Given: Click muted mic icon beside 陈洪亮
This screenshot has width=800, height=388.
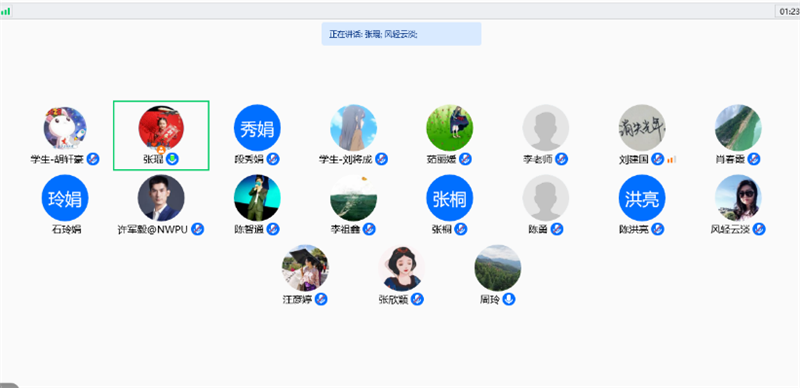Looking at the screenshot, I should tap(658, 229).
